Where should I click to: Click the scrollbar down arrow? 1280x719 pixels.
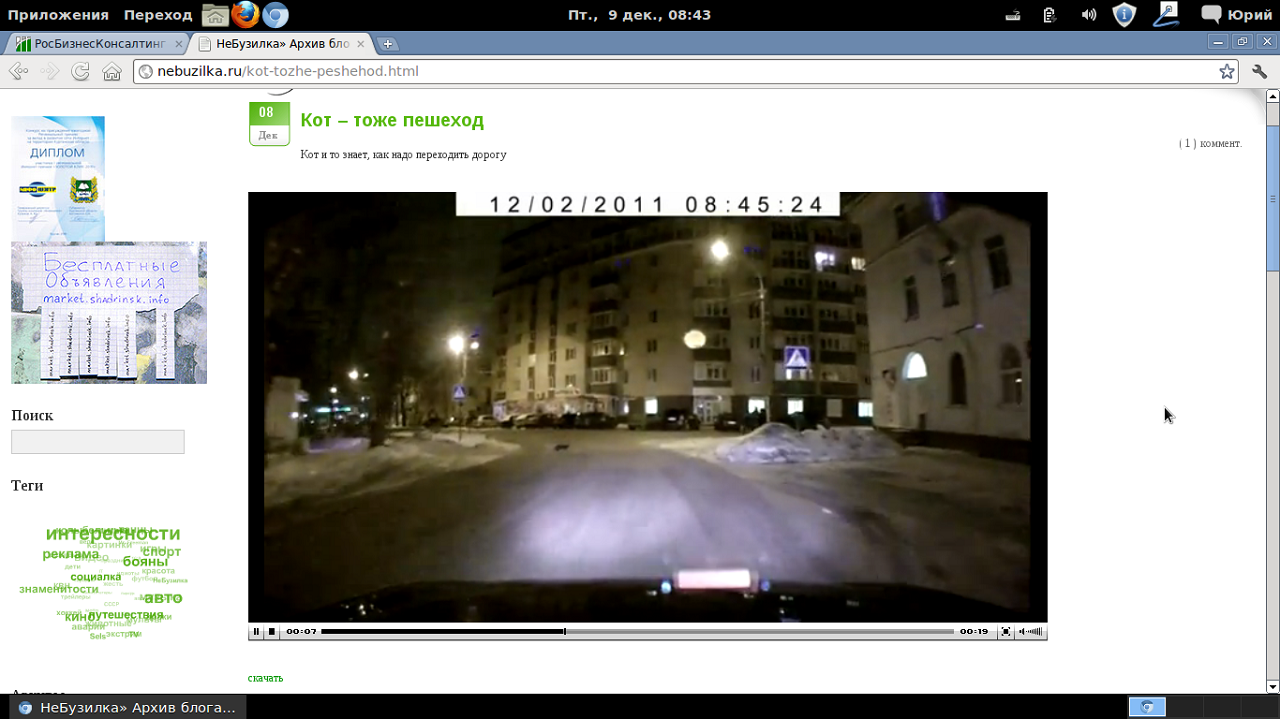[1272, 686]
